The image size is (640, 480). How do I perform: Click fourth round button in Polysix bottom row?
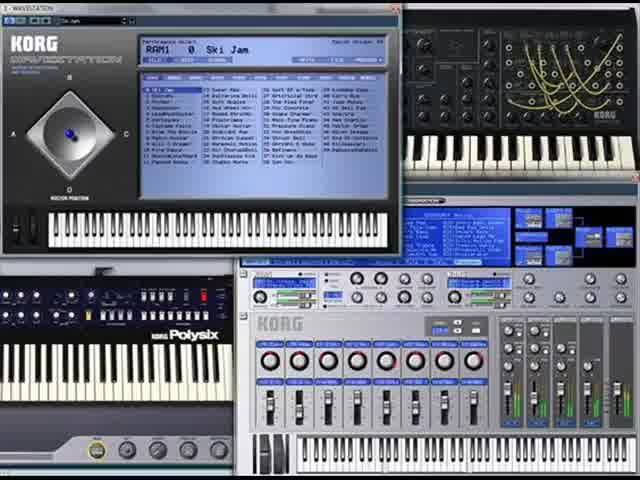(x=188, y=450)
